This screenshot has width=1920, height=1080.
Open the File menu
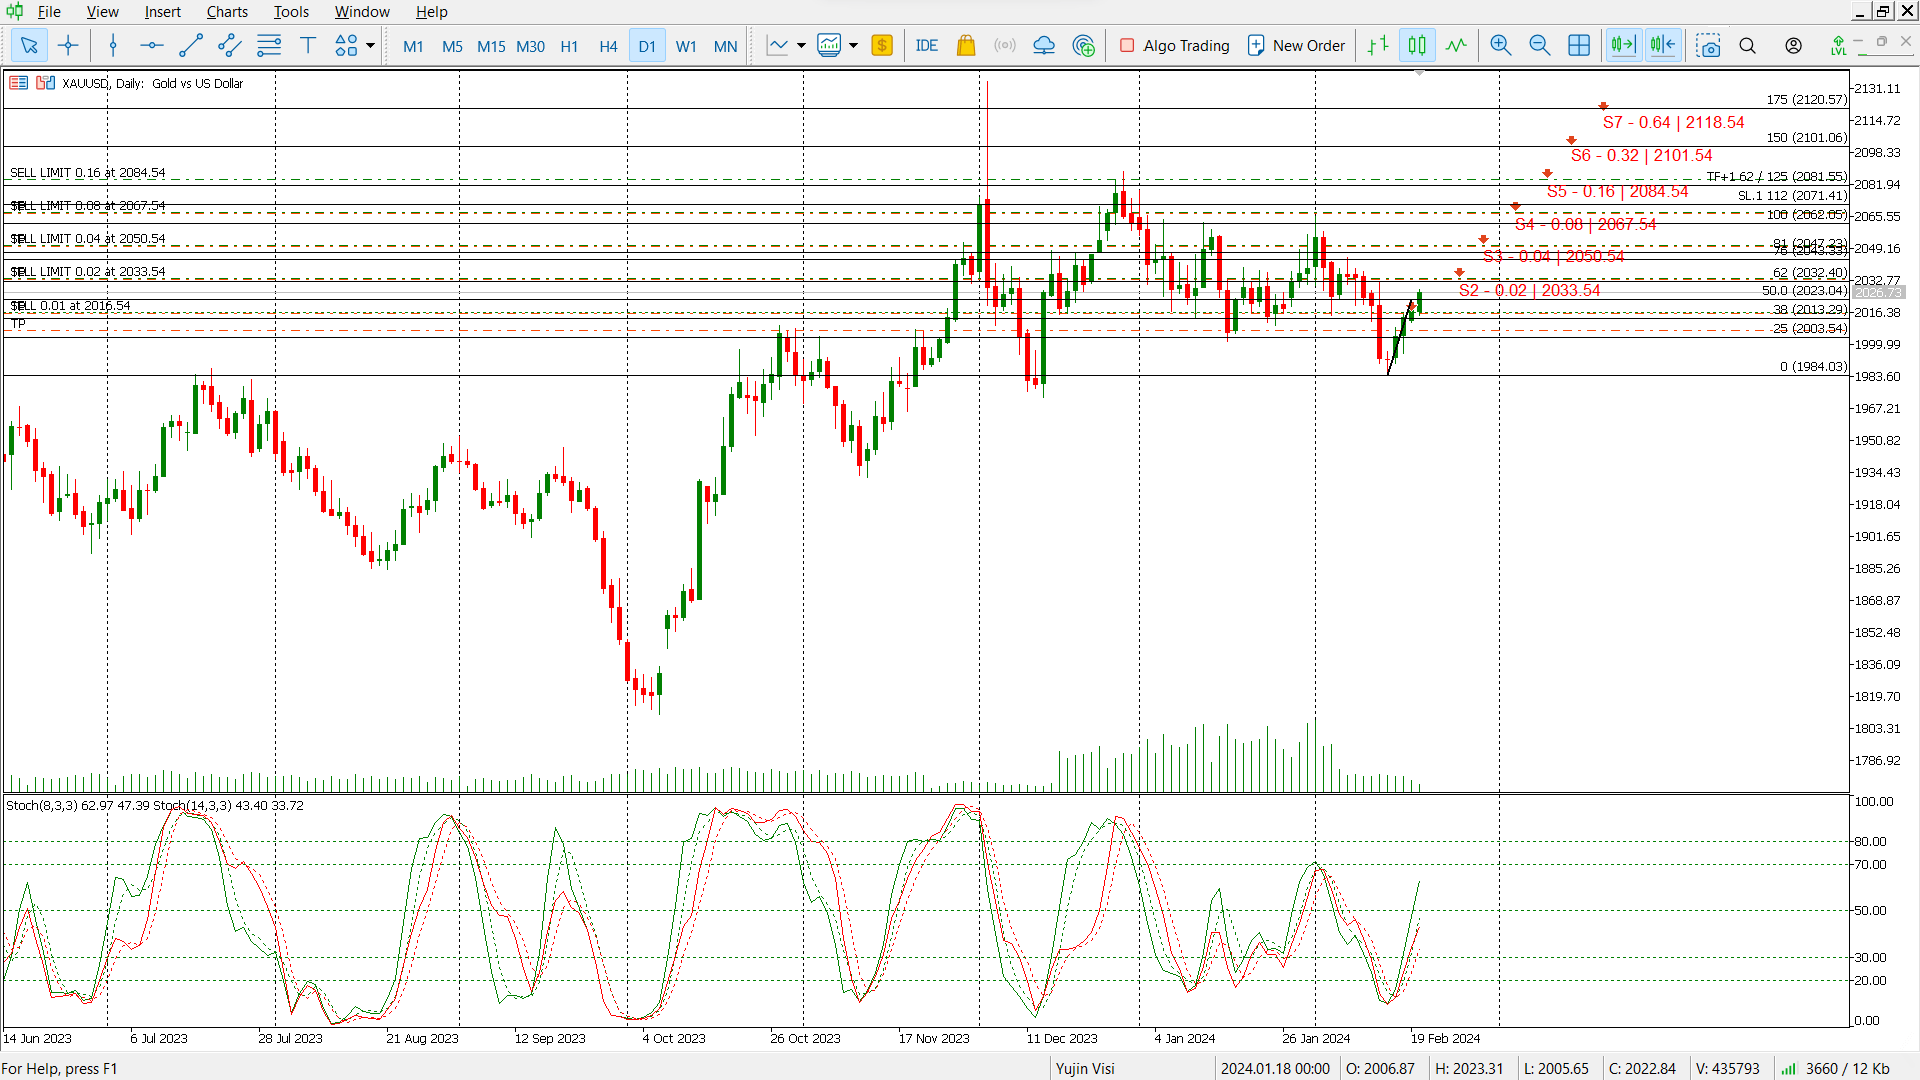click(x=49, y=12)
